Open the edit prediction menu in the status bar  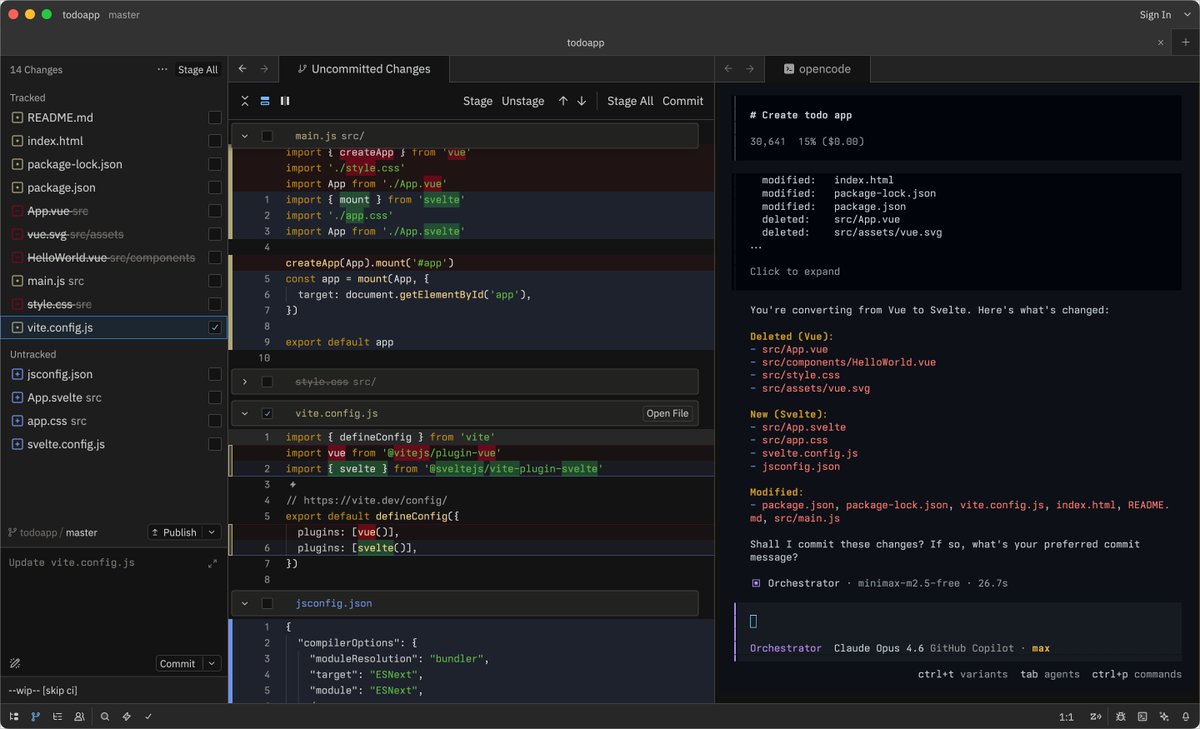(1097, 716)
